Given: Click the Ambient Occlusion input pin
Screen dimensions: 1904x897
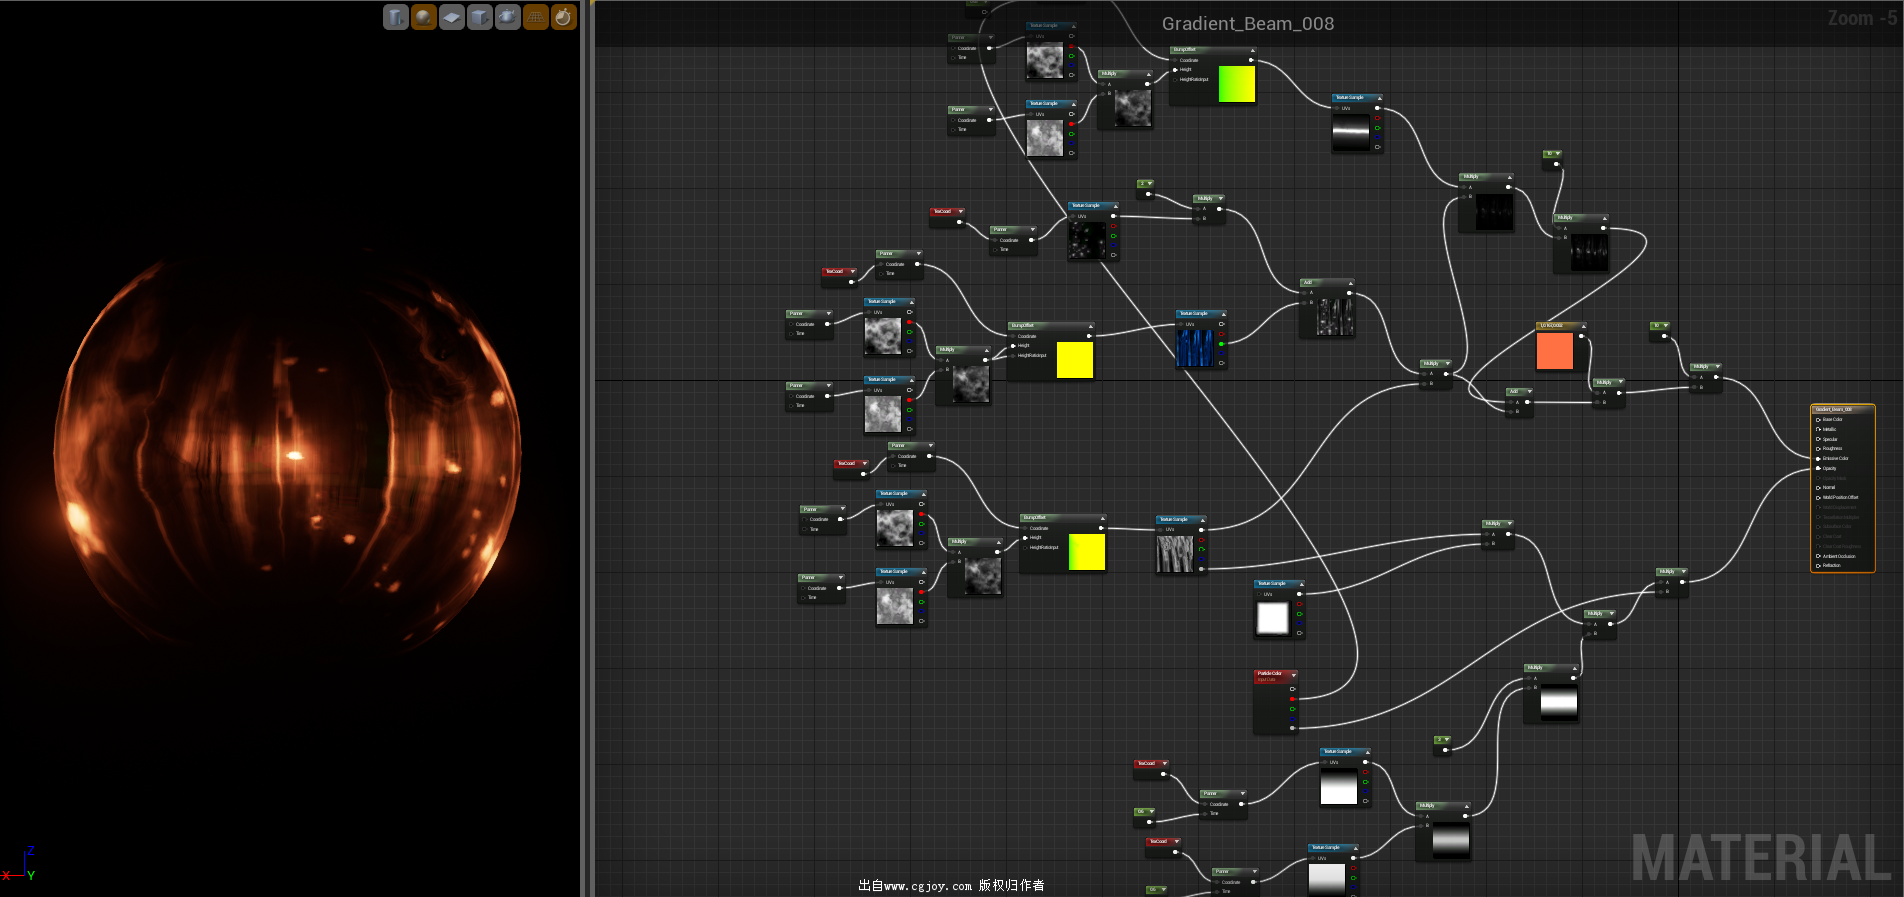Looking at the screenshot, I should pos(1818,556).
